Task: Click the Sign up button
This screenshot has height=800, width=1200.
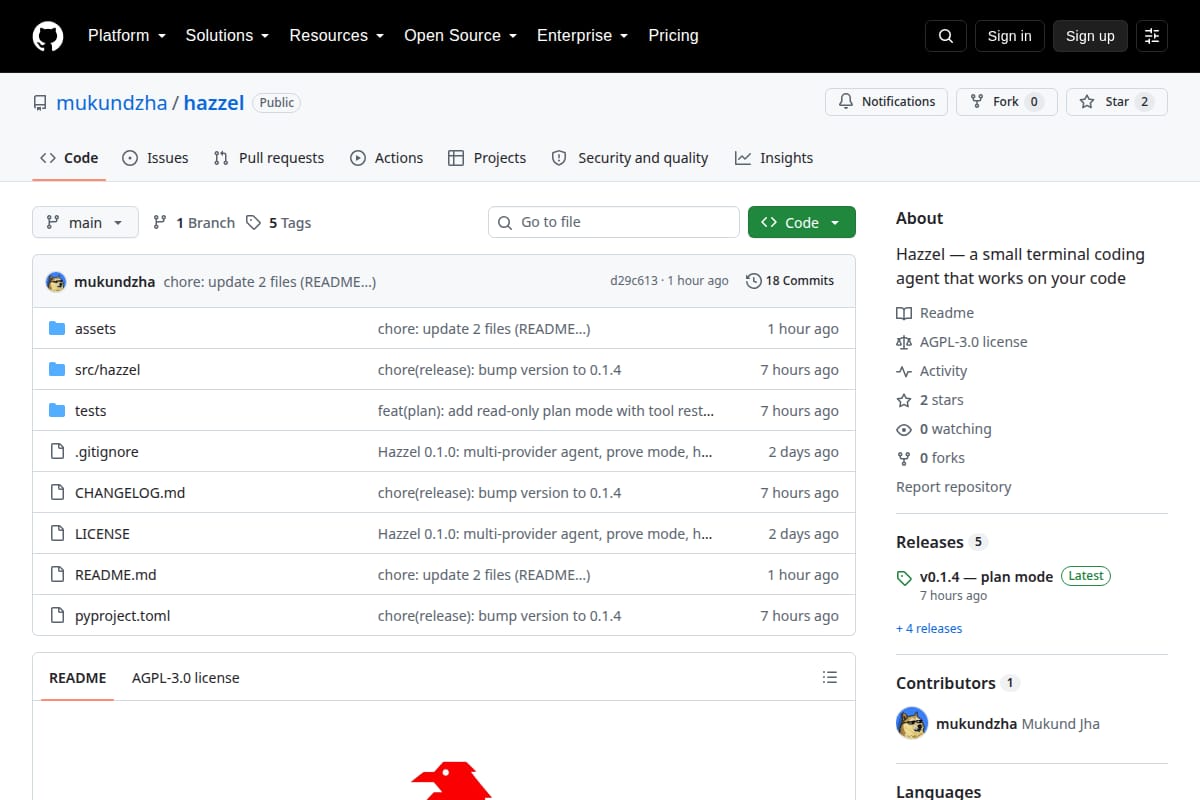Action: click(x=1090, y=36)
